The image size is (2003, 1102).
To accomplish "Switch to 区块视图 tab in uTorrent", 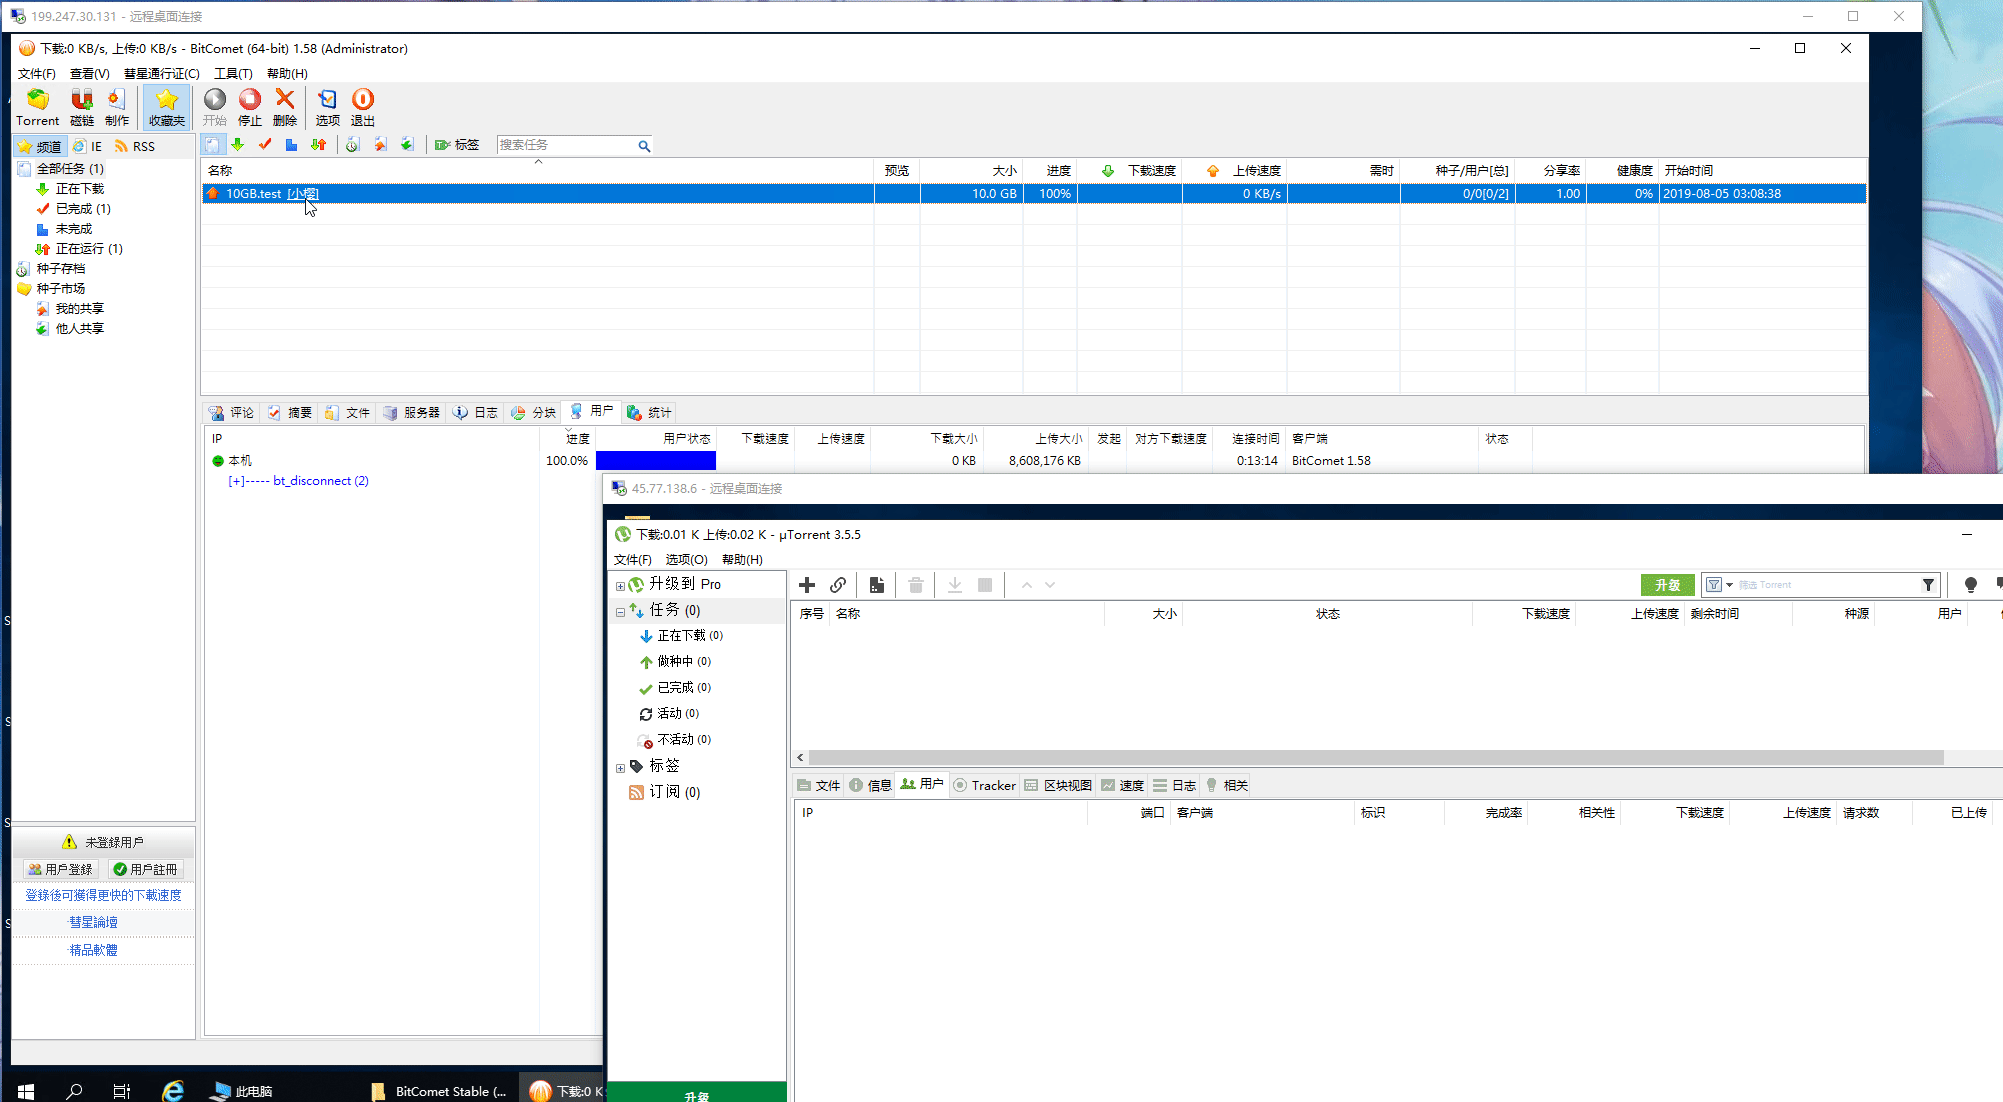I will click(x=1058, y=785).
